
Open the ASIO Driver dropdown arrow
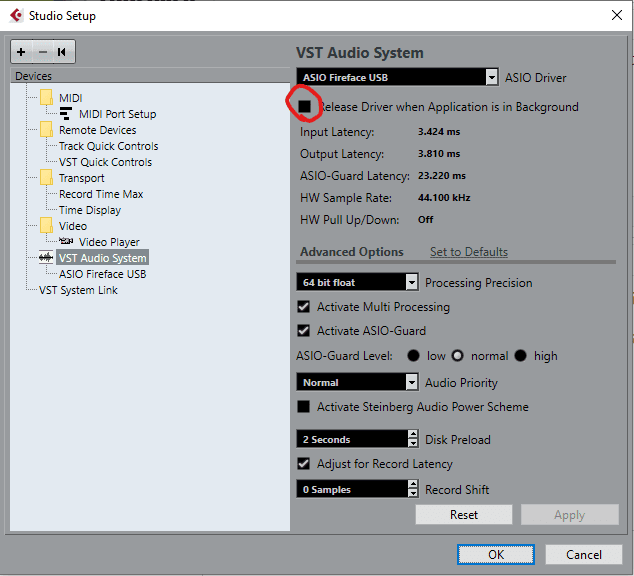492,77
